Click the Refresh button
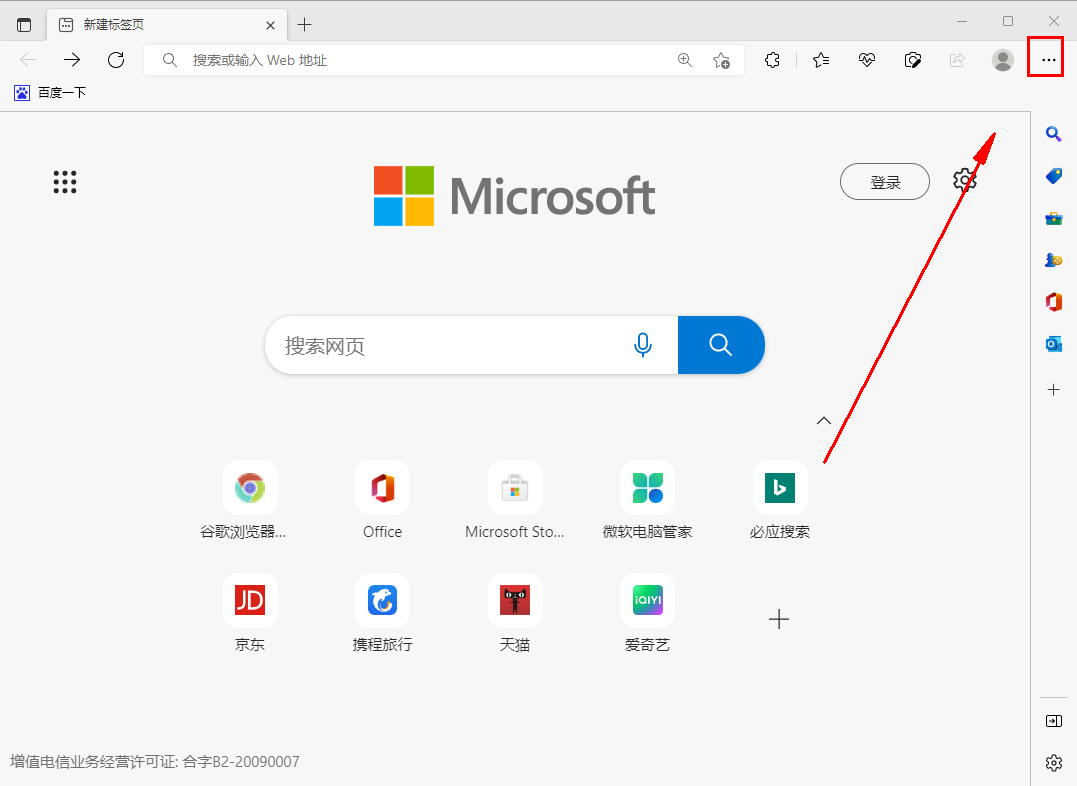1077x786 pixels. click(x=116, y=60)
